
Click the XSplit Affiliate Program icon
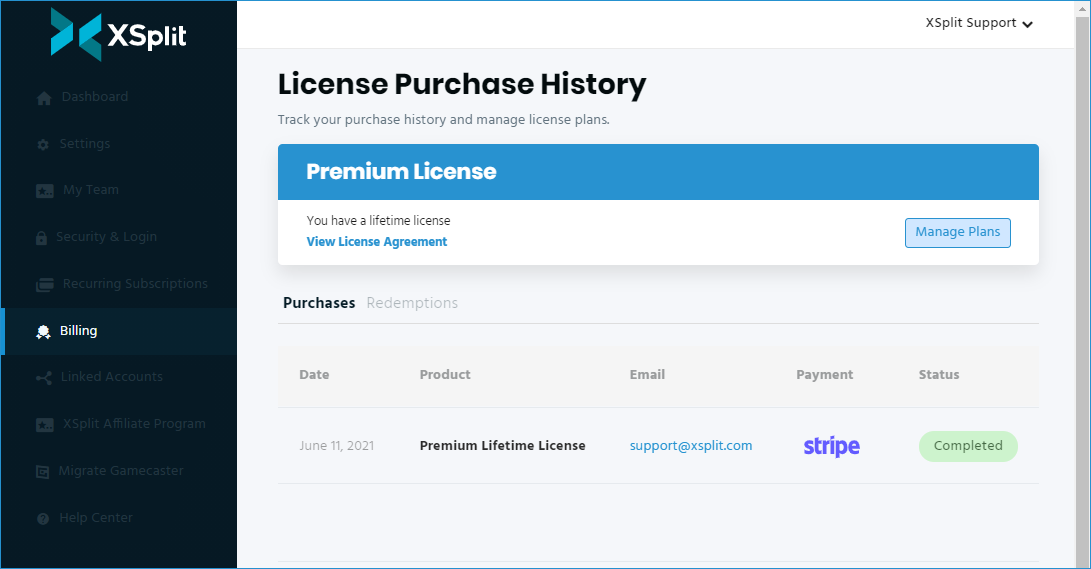45,425
